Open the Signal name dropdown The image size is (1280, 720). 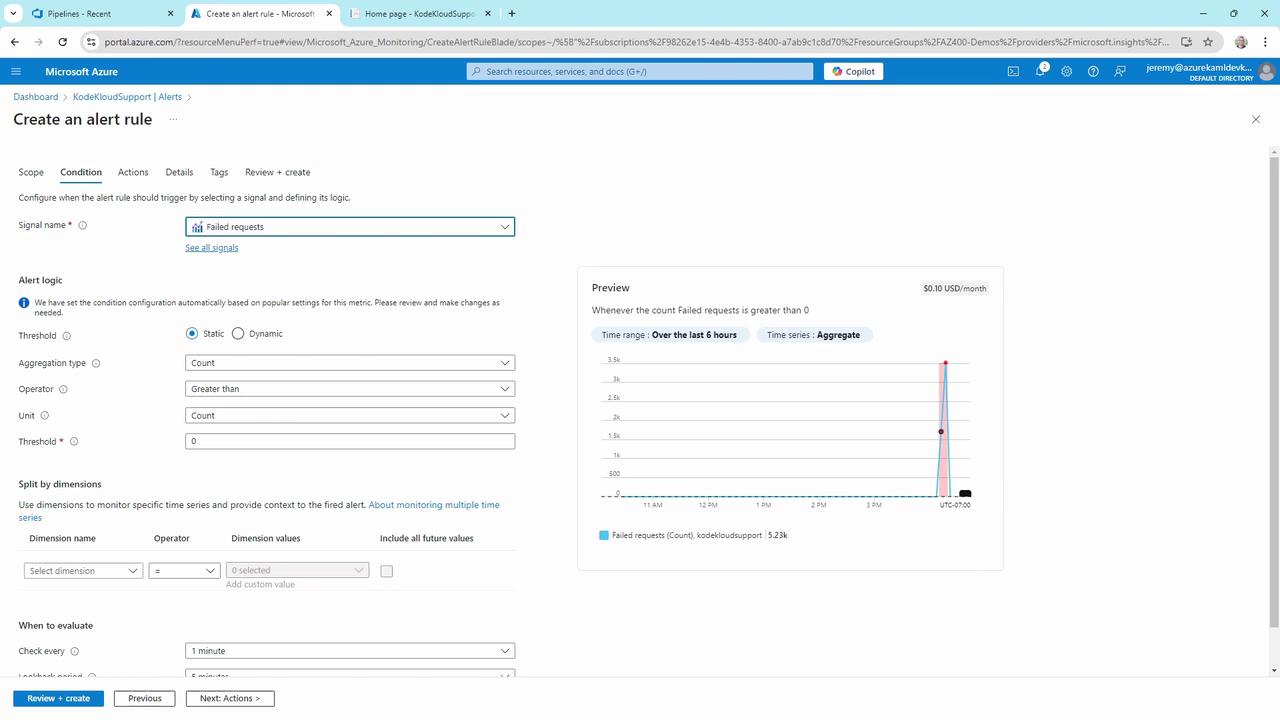tap(350, 227)
